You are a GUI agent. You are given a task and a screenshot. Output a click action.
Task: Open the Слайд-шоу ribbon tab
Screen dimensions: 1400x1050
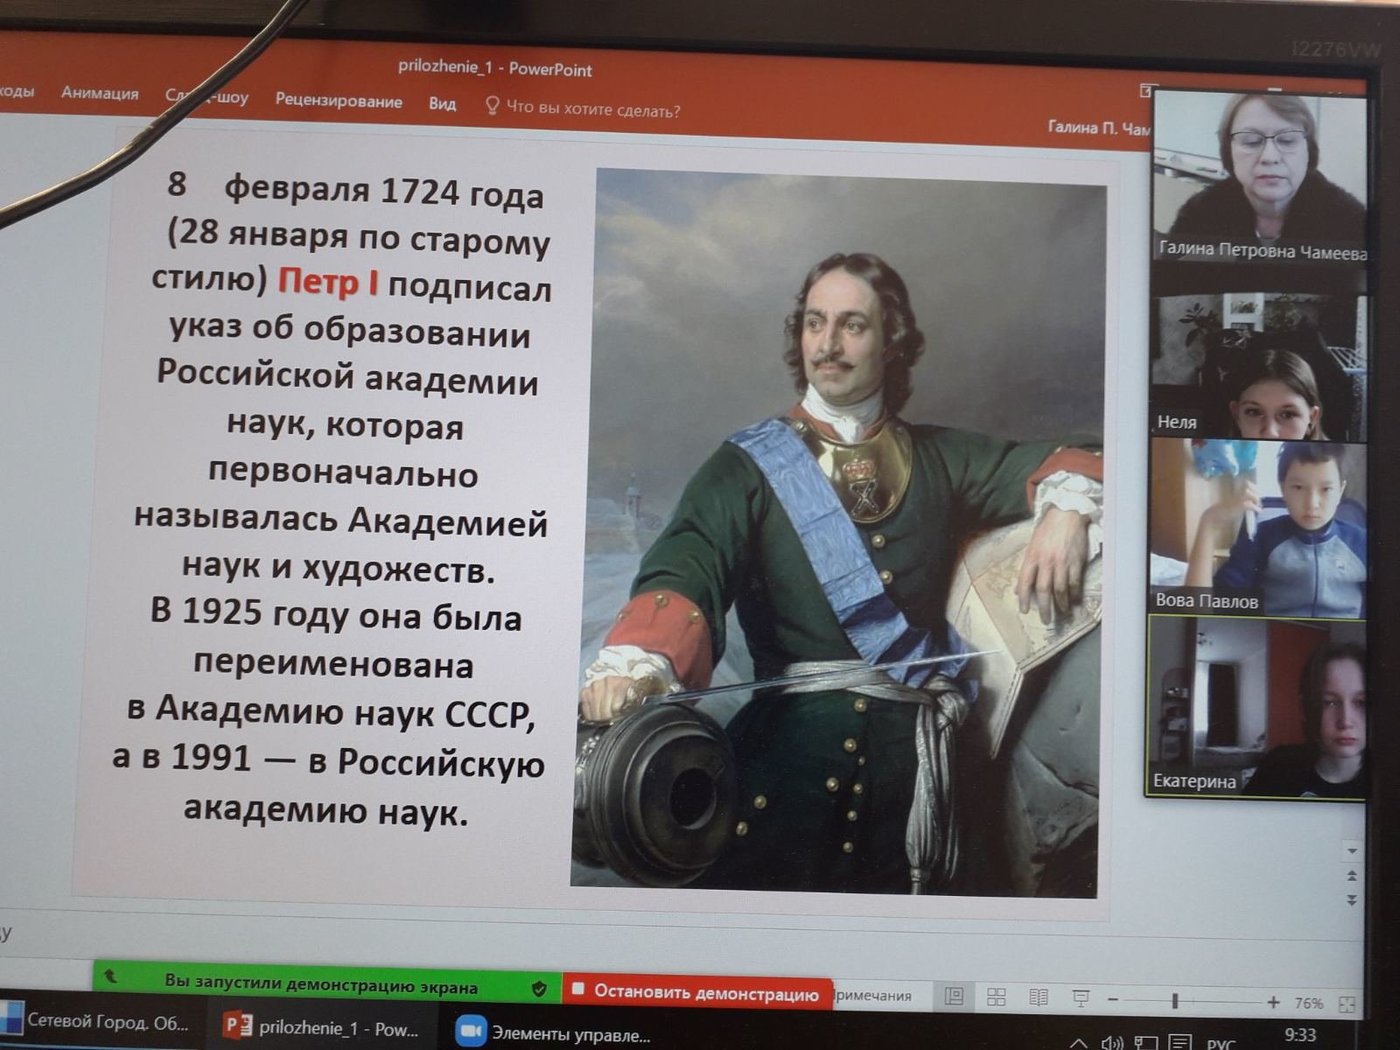[x=207, y=96]
